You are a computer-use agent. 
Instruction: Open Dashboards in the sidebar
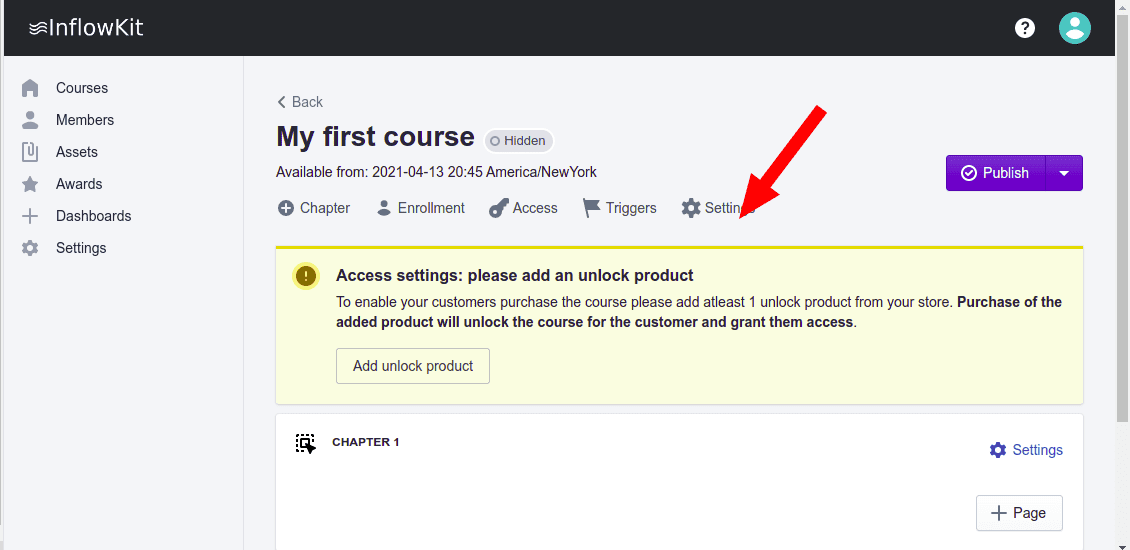[93, 216]
